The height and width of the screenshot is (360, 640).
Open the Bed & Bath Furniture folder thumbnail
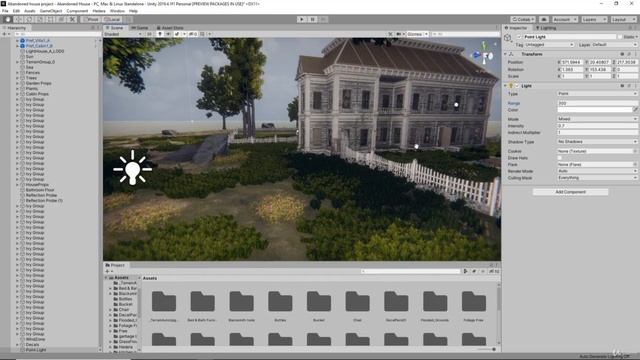click(x=202, y=302)
